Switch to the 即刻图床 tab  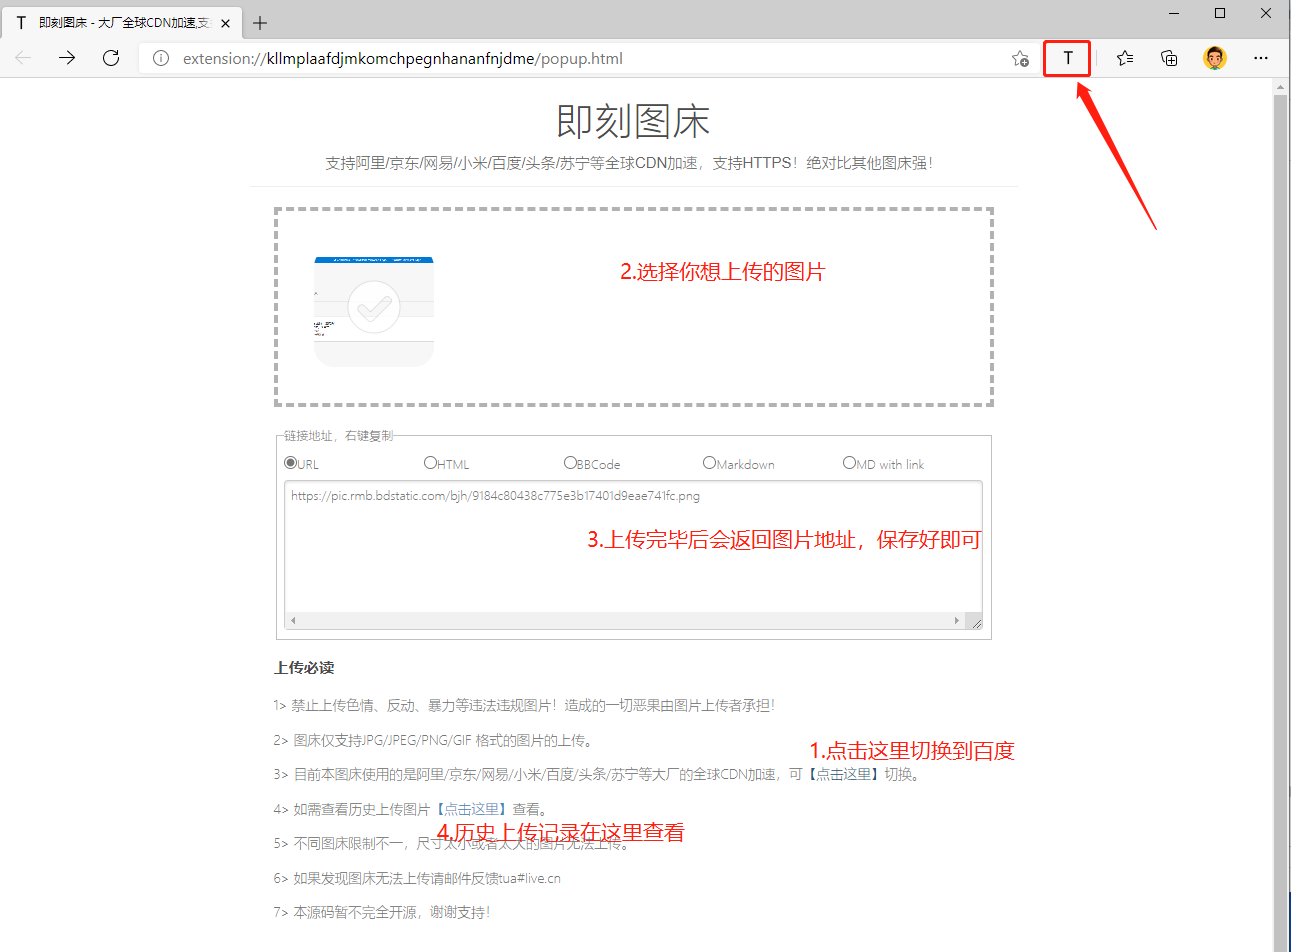point(120,22)
